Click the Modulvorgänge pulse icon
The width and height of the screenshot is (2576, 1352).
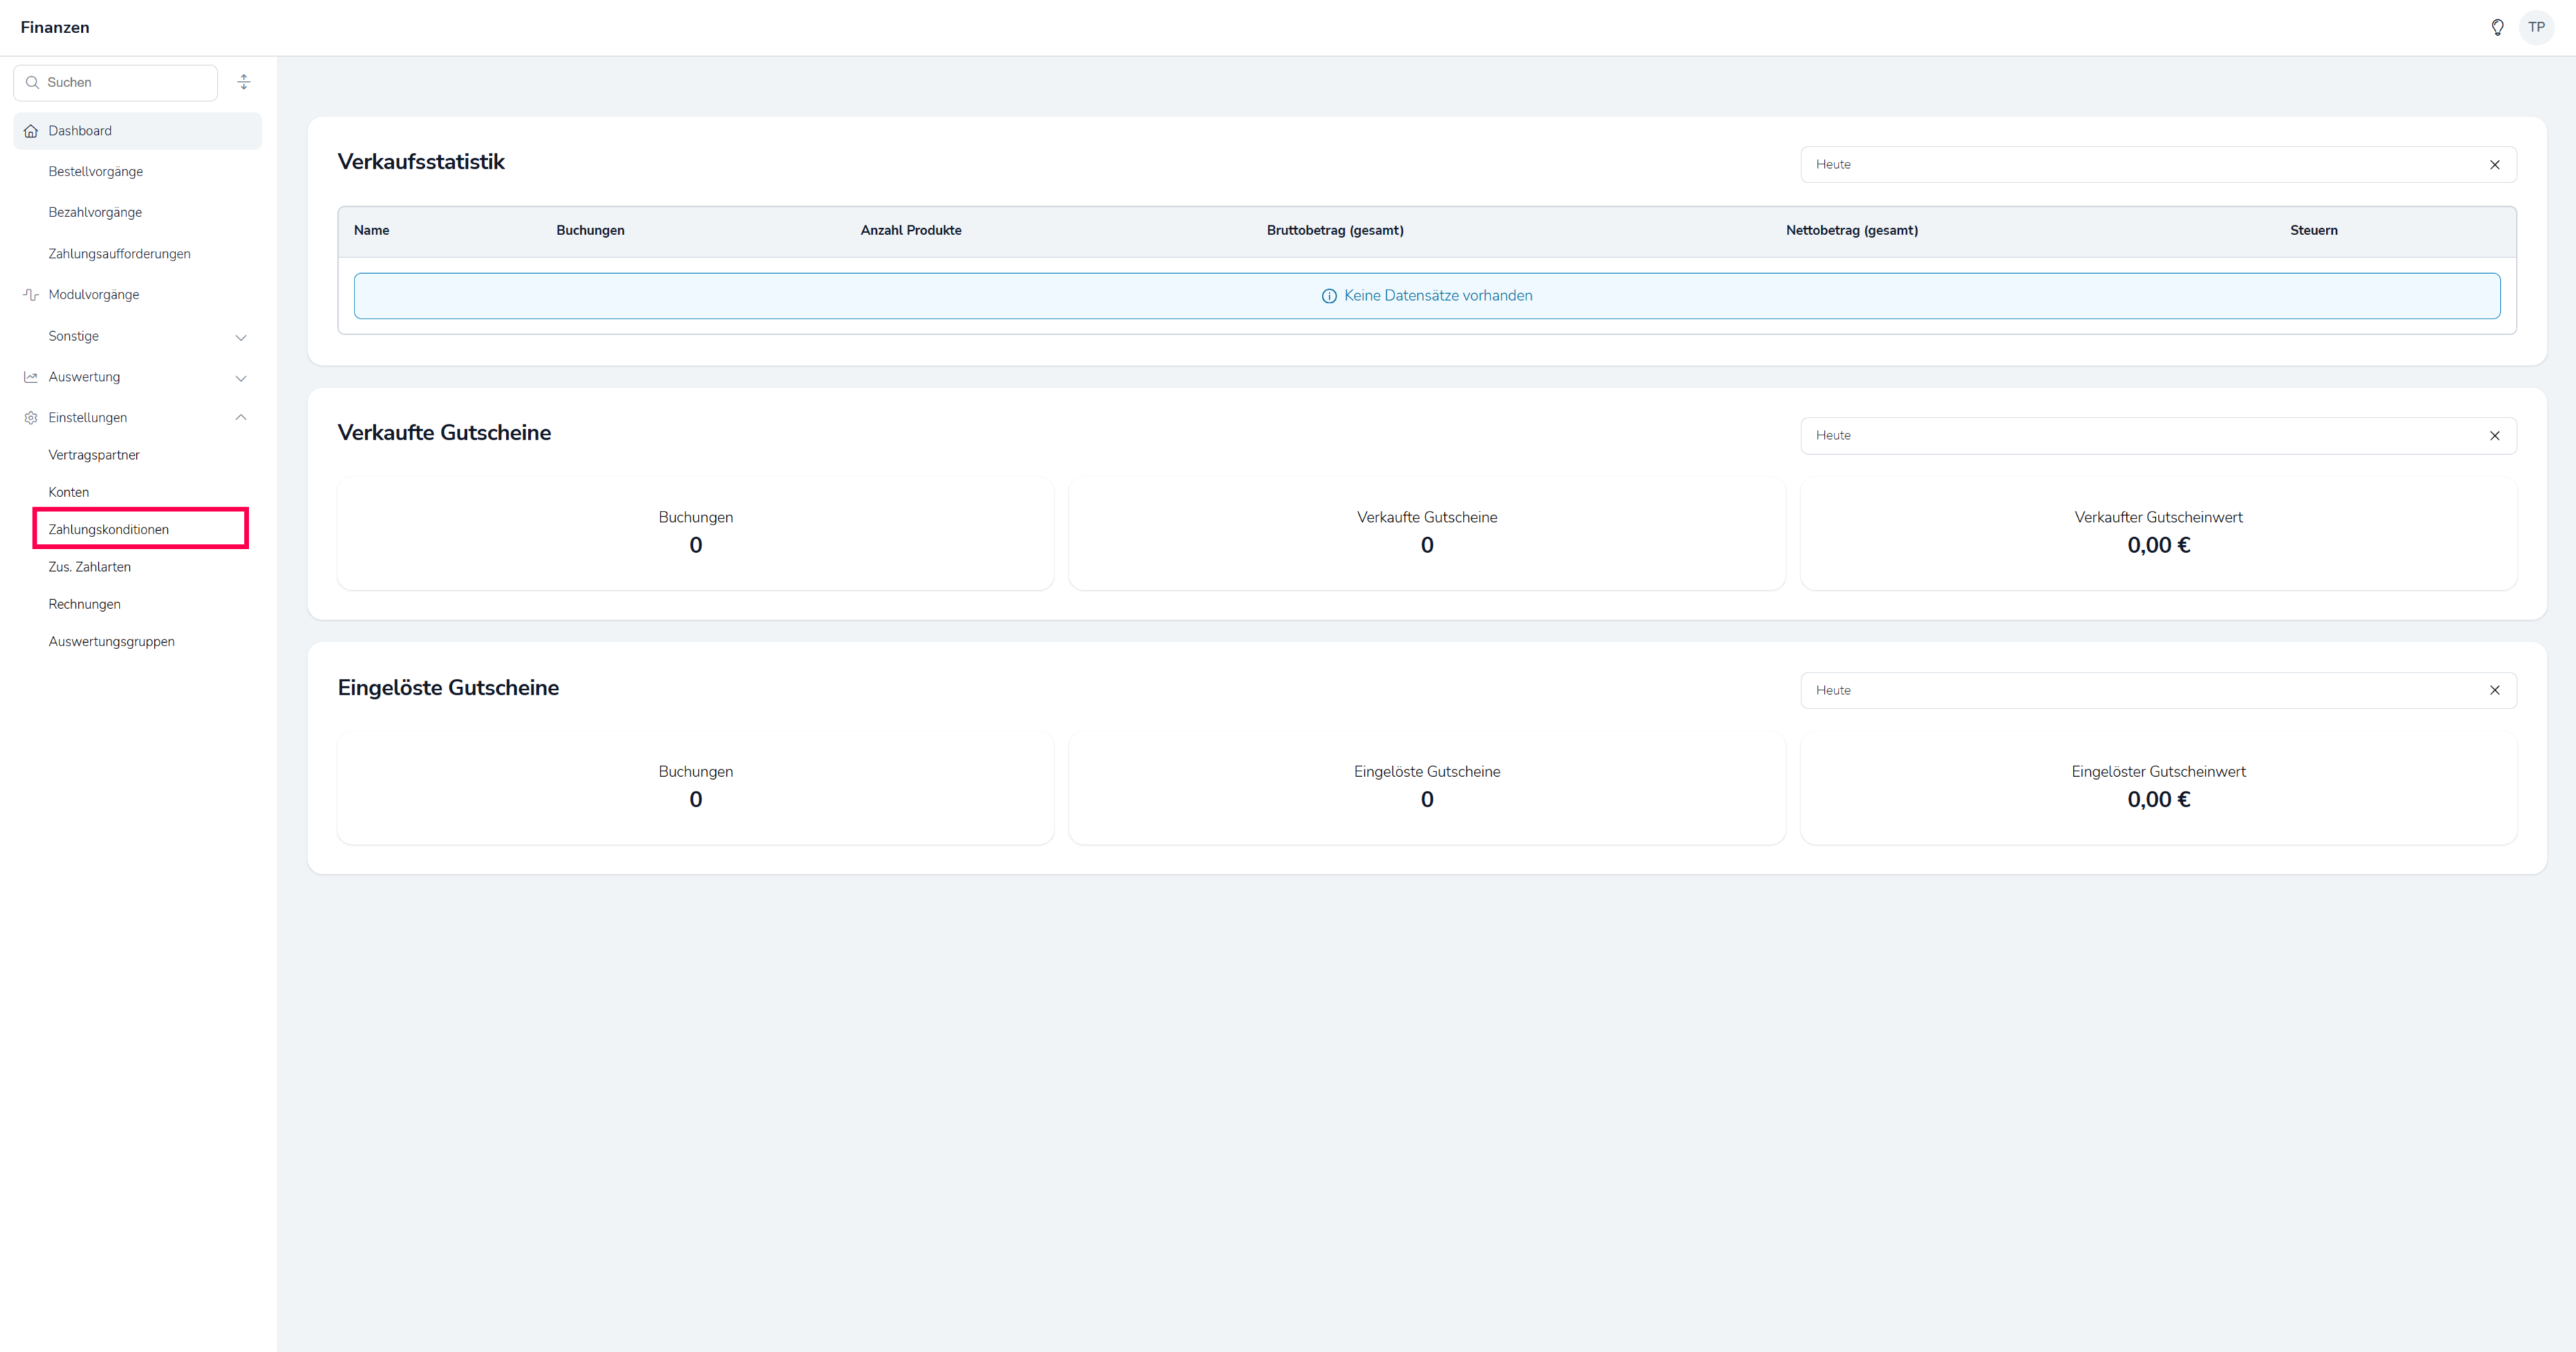pos(31,295)
